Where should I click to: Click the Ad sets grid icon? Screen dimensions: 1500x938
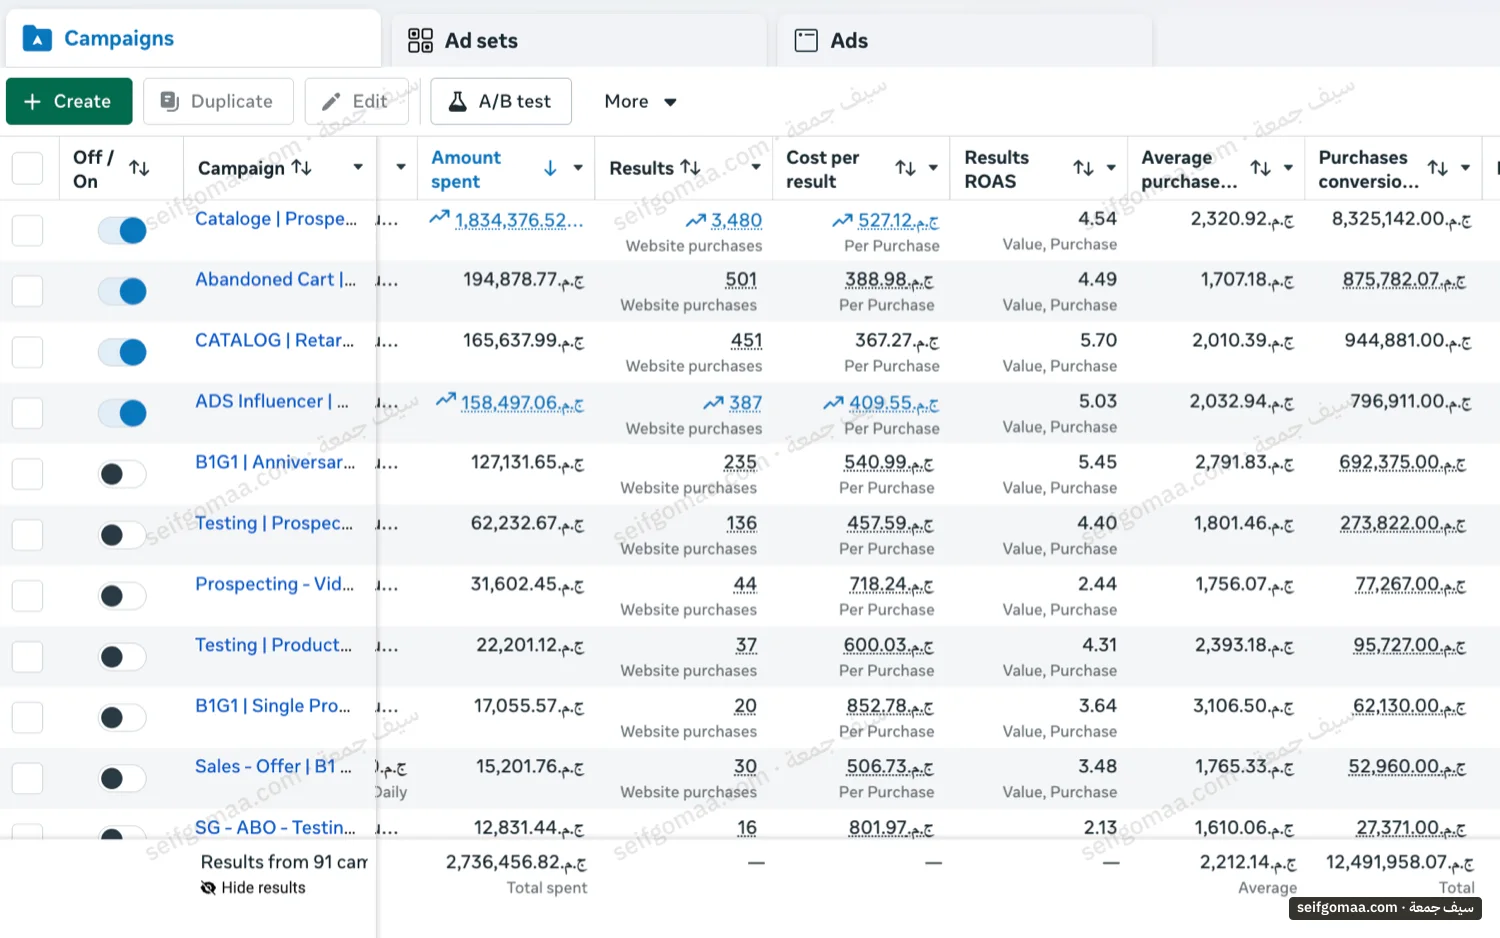(x=420, y=40)
